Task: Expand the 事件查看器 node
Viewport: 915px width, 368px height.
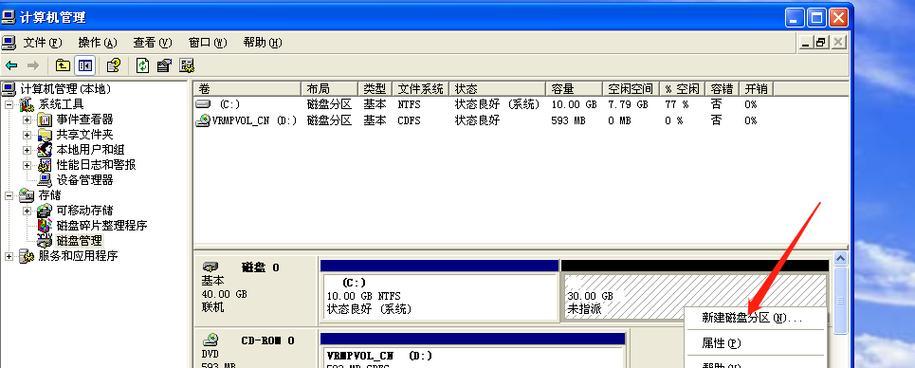Action: click(x=27, y=120)
